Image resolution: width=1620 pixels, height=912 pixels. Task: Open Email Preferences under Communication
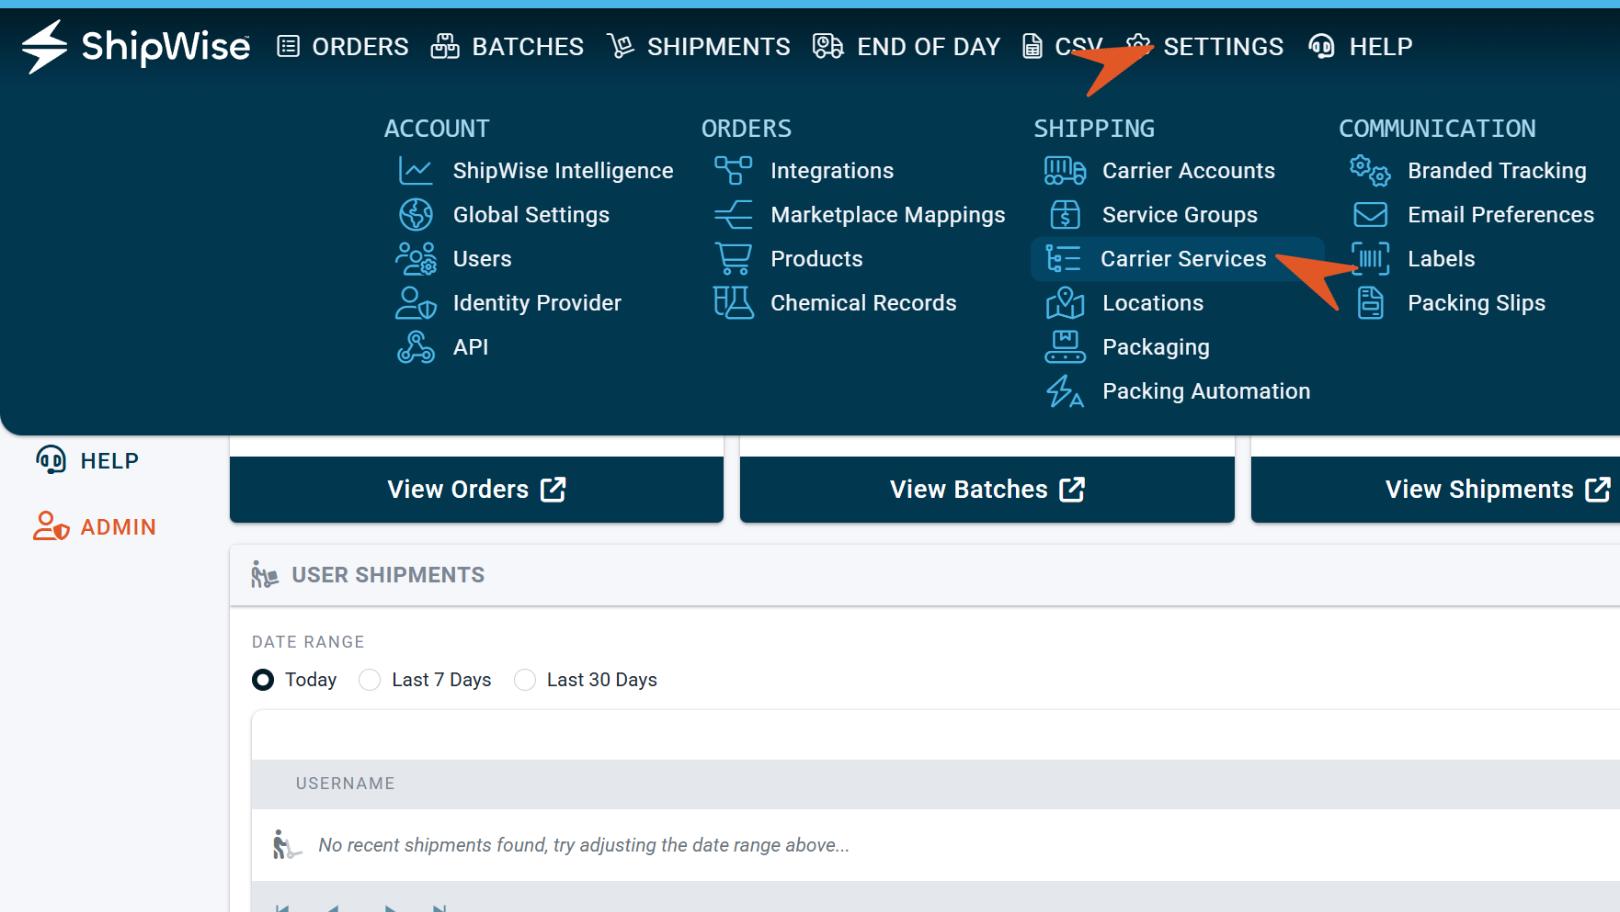(1500, 215)
